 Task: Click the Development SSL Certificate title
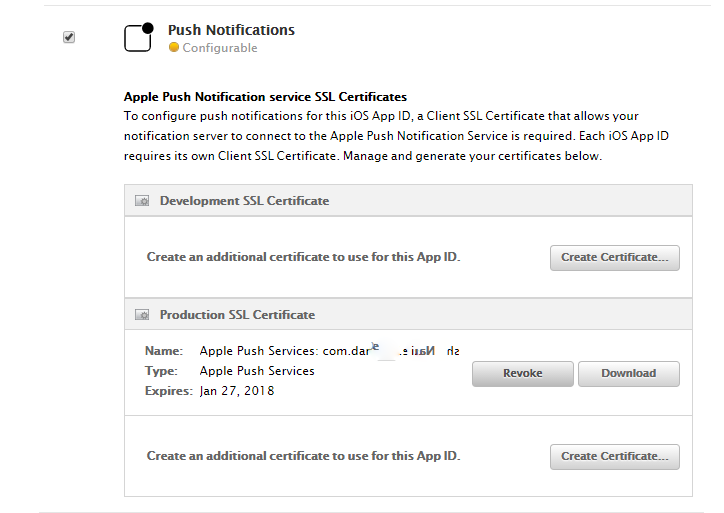click(x=244, y=201)
